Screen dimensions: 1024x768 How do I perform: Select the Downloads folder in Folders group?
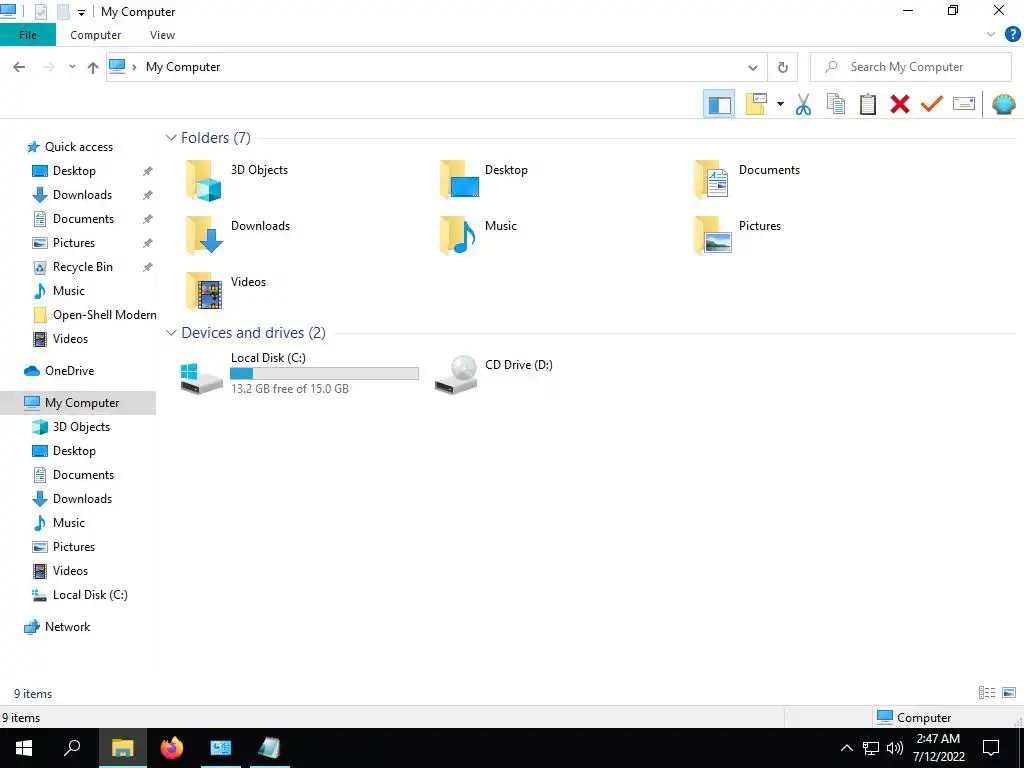(x=238, y=236)
